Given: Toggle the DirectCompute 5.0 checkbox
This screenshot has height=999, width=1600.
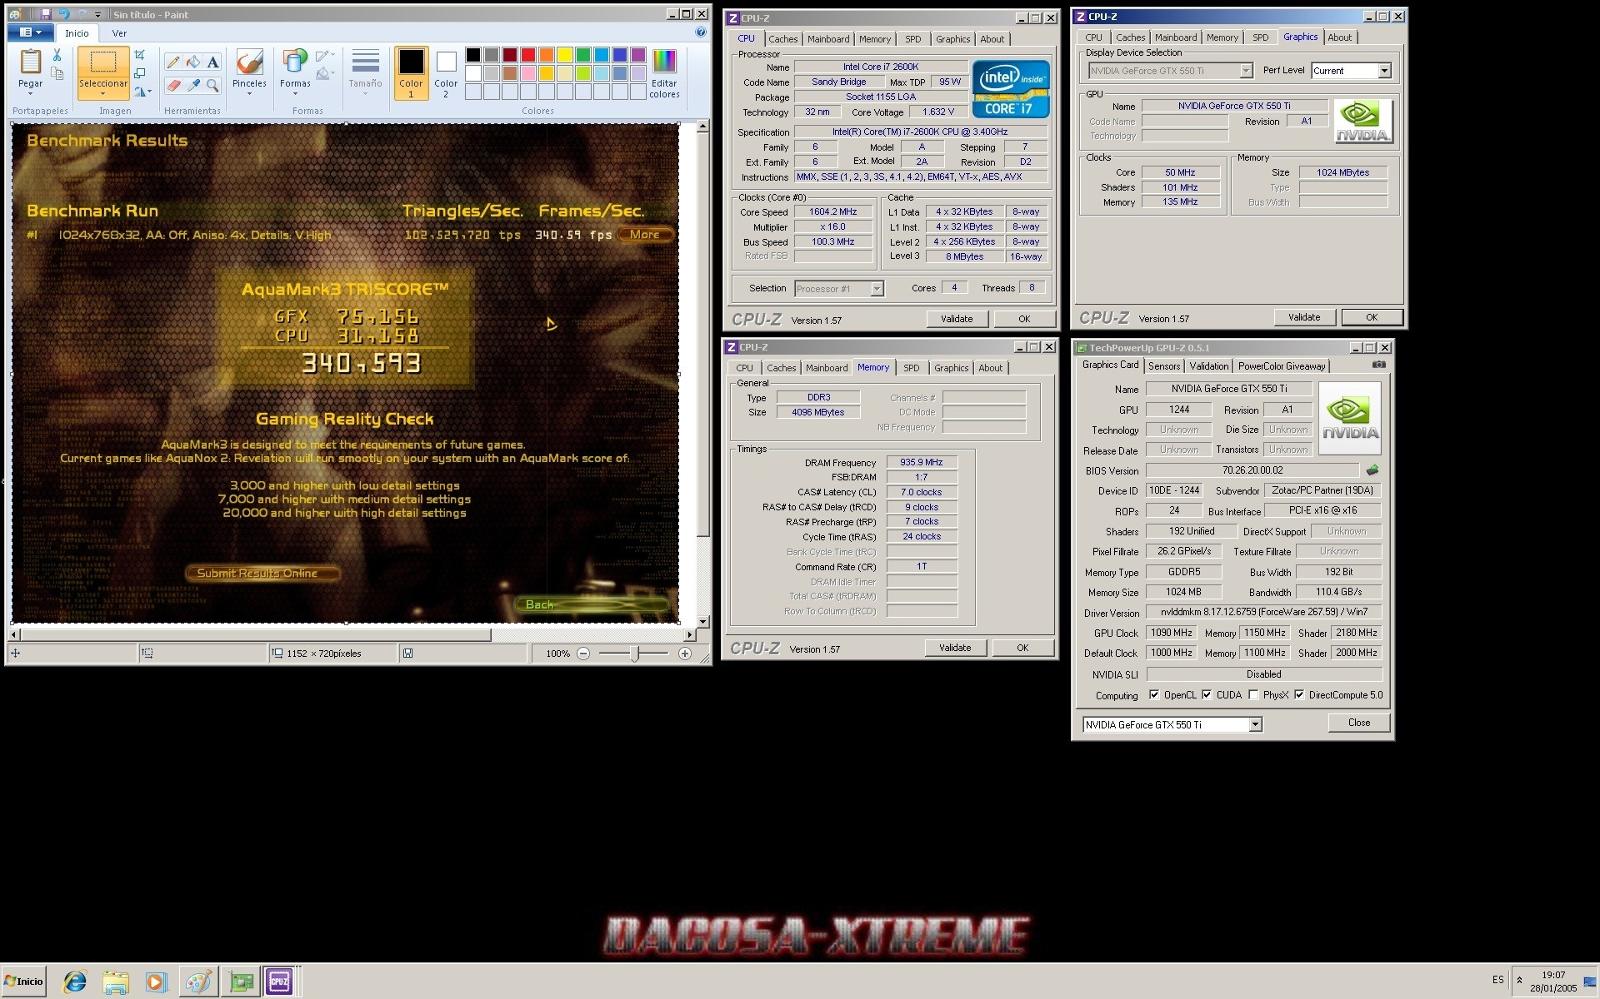Looking at the screenshot, I should (x=1299, y=695).
